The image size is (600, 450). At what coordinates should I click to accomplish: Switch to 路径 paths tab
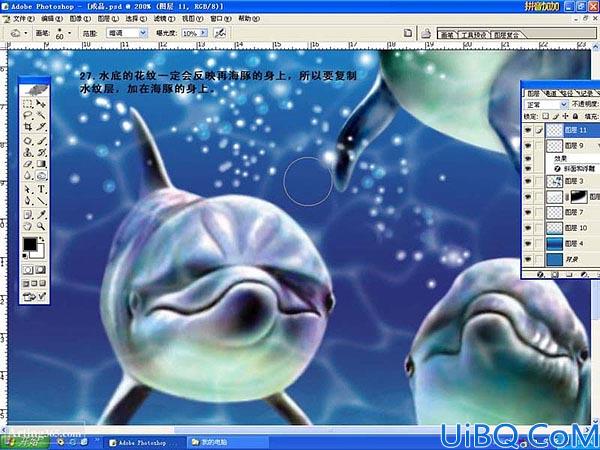click(567, 93)
